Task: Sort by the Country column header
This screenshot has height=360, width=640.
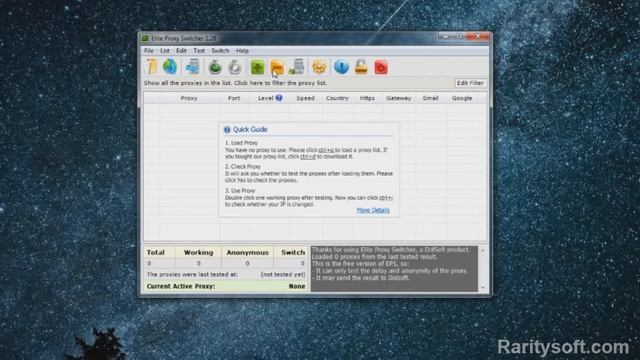Action: pos(337,98)
